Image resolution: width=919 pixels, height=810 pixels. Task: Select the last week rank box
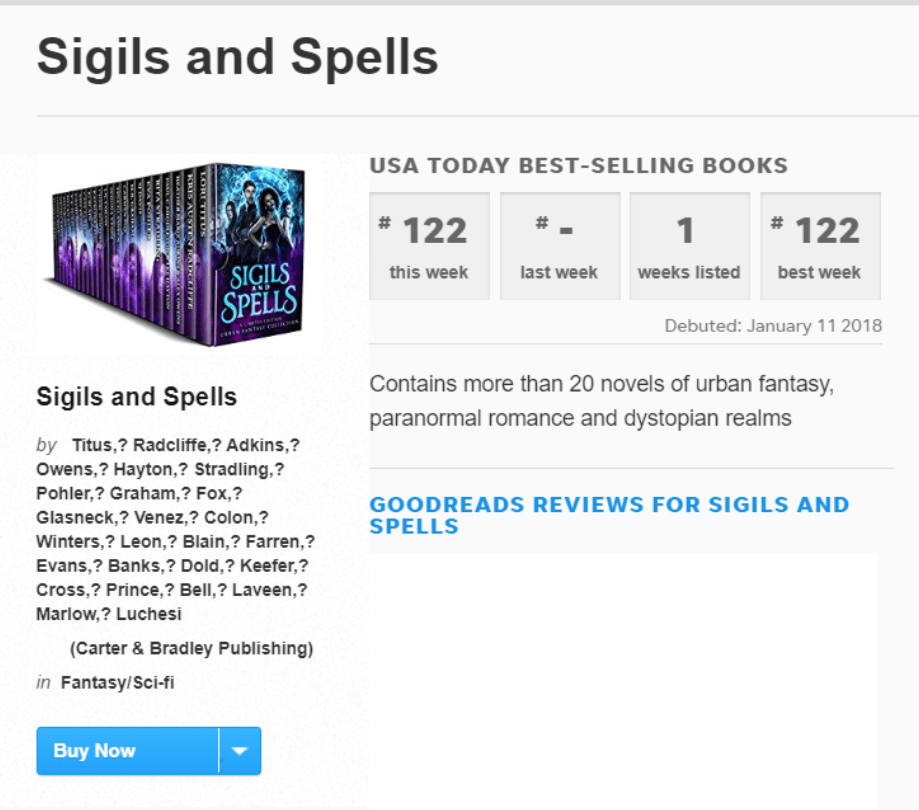[559, 246]
